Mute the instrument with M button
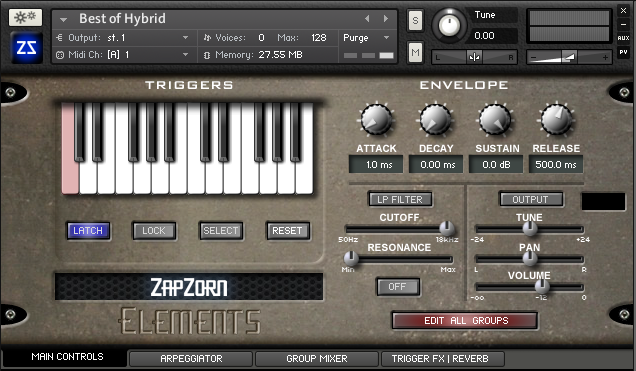Image resolution: width=636 pixels, height=371 pixels. tap(415, 52)
